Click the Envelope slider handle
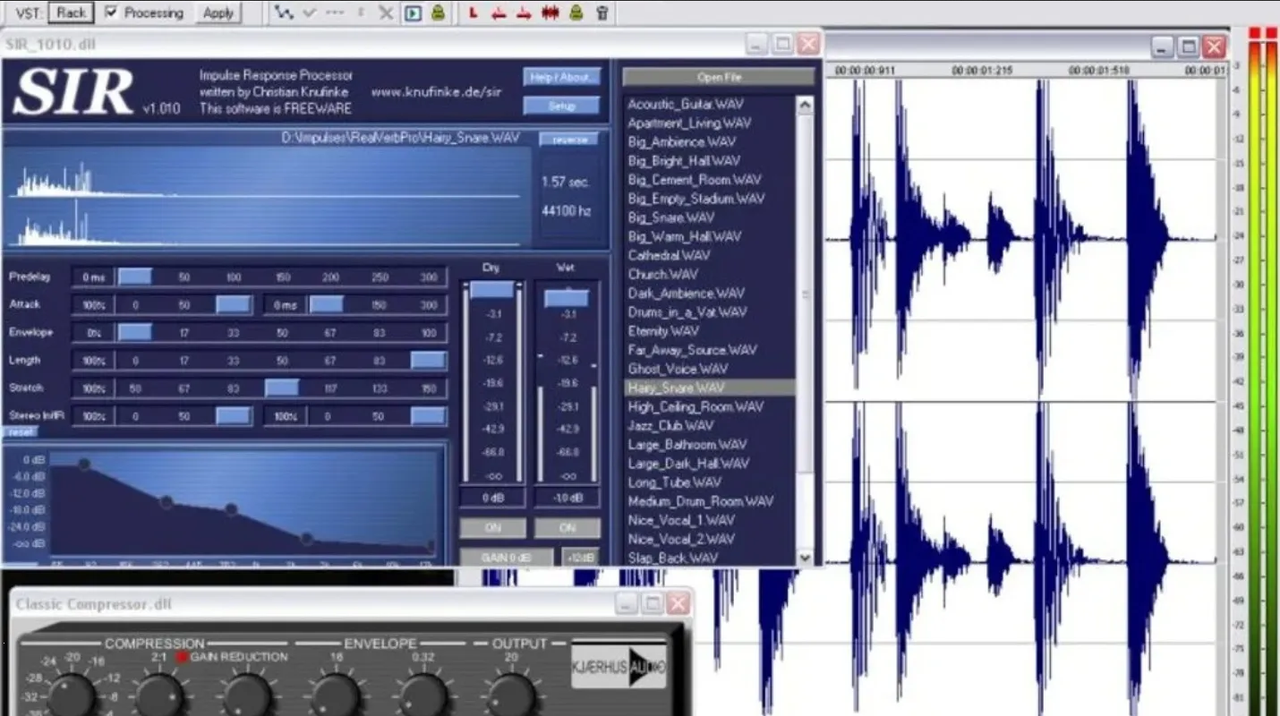The height and width of the screenshot is (716, 1280). 135,332
